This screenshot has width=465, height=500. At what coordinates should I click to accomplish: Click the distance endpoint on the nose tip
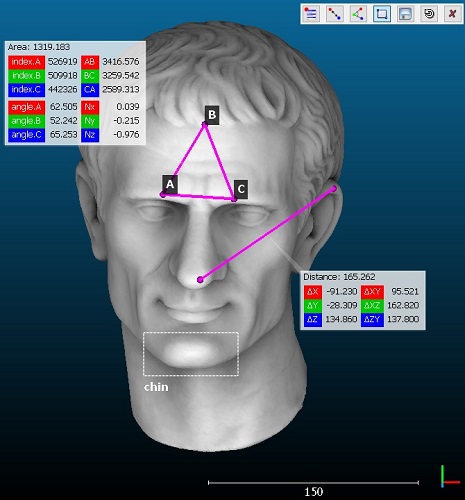(x=200, y=279)
